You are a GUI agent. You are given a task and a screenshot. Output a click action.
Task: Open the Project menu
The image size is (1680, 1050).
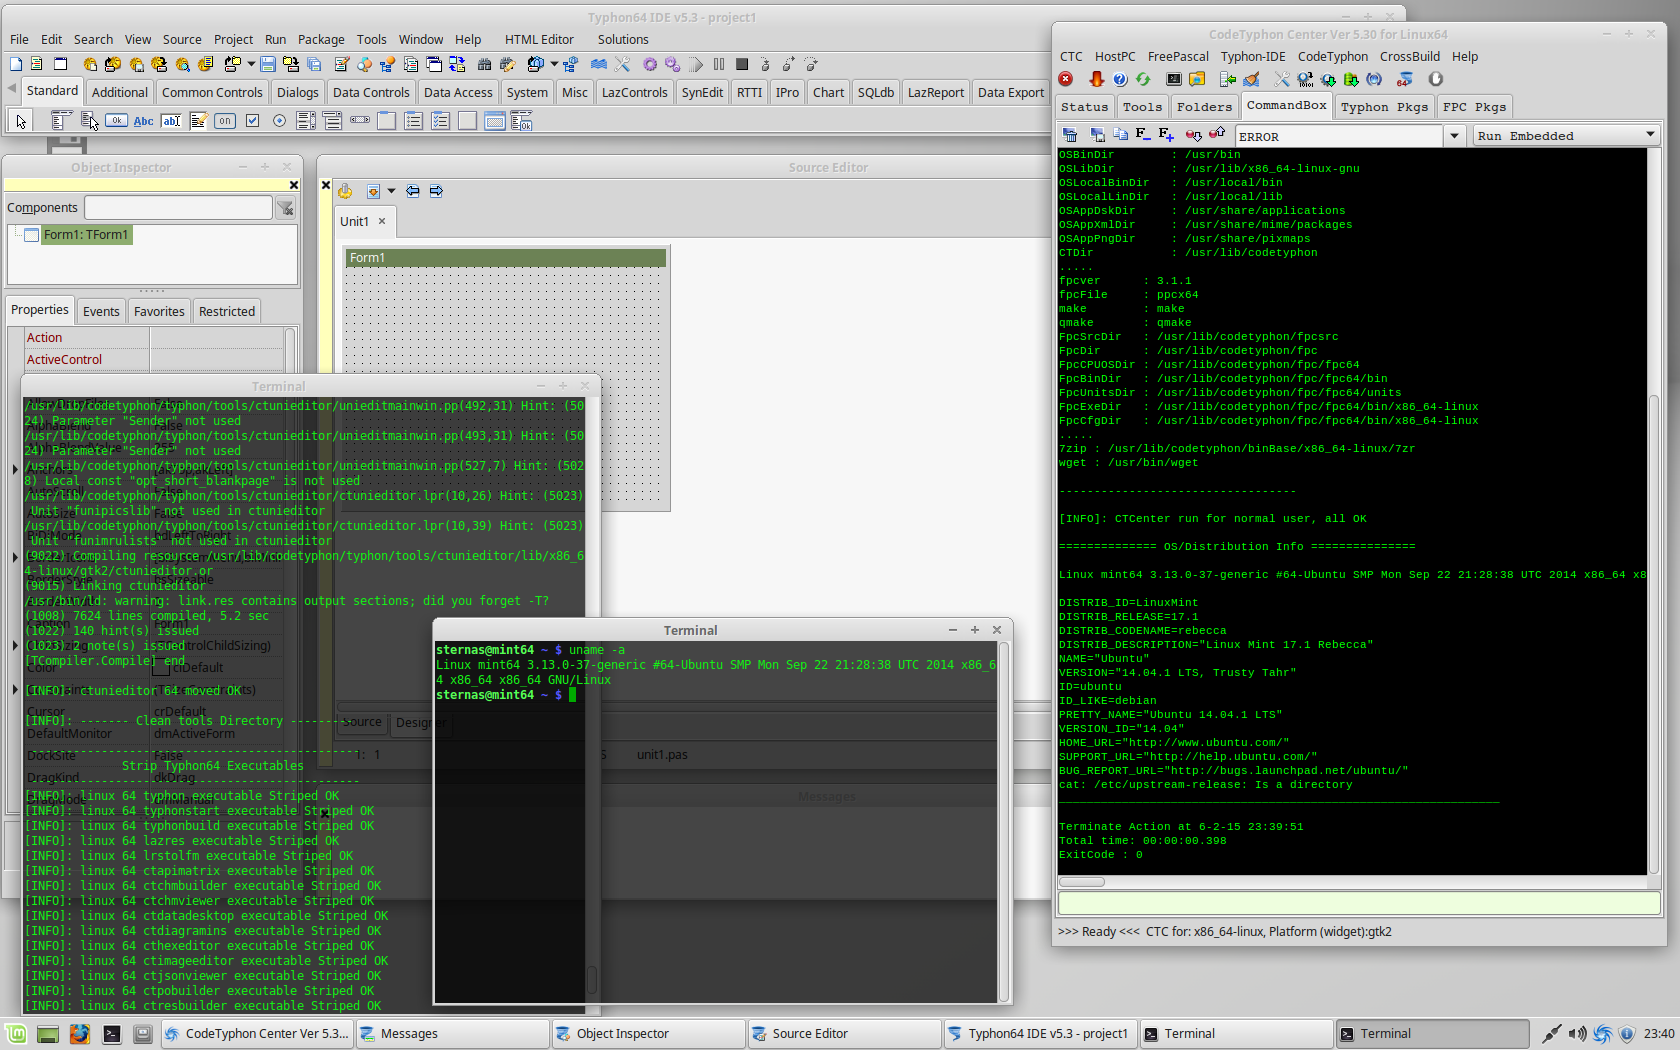tap(233, 40)
